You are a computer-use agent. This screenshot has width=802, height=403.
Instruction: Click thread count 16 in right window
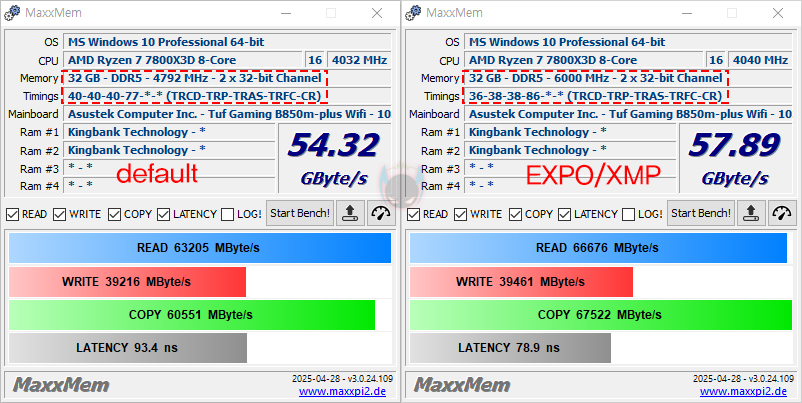[716, 60]
